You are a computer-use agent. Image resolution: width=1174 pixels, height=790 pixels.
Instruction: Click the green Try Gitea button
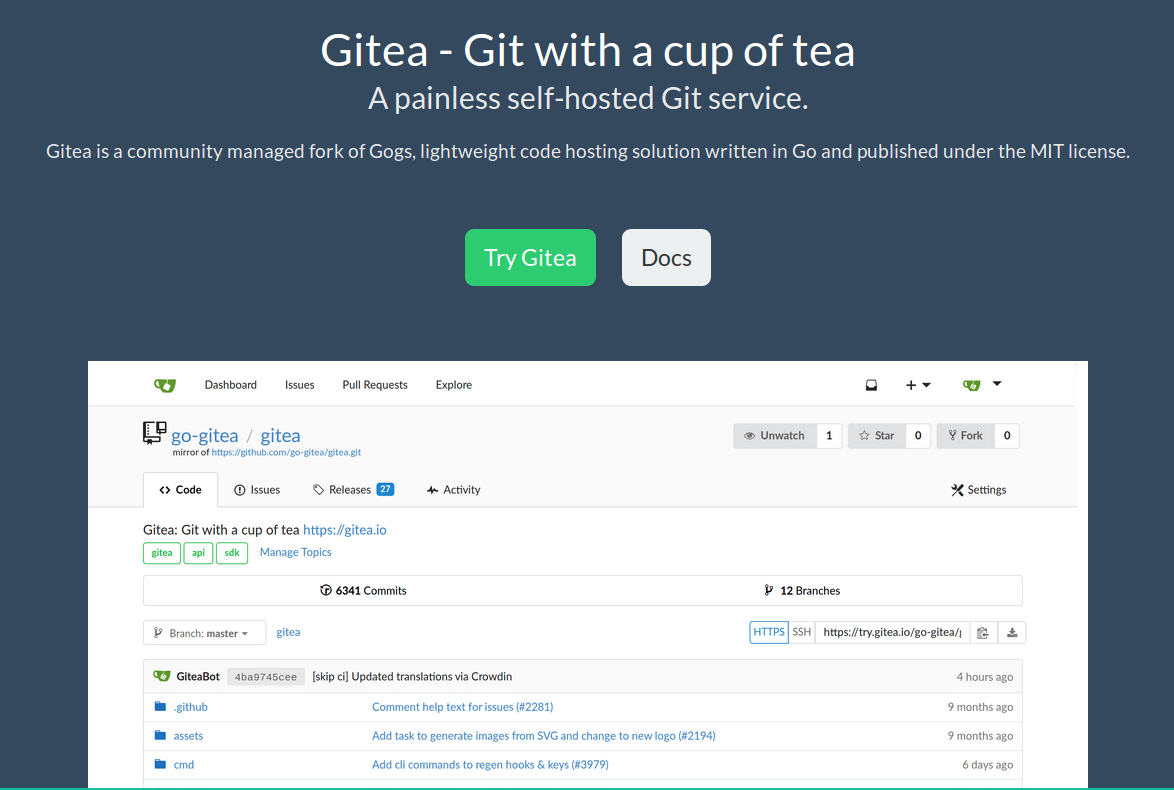530,258
